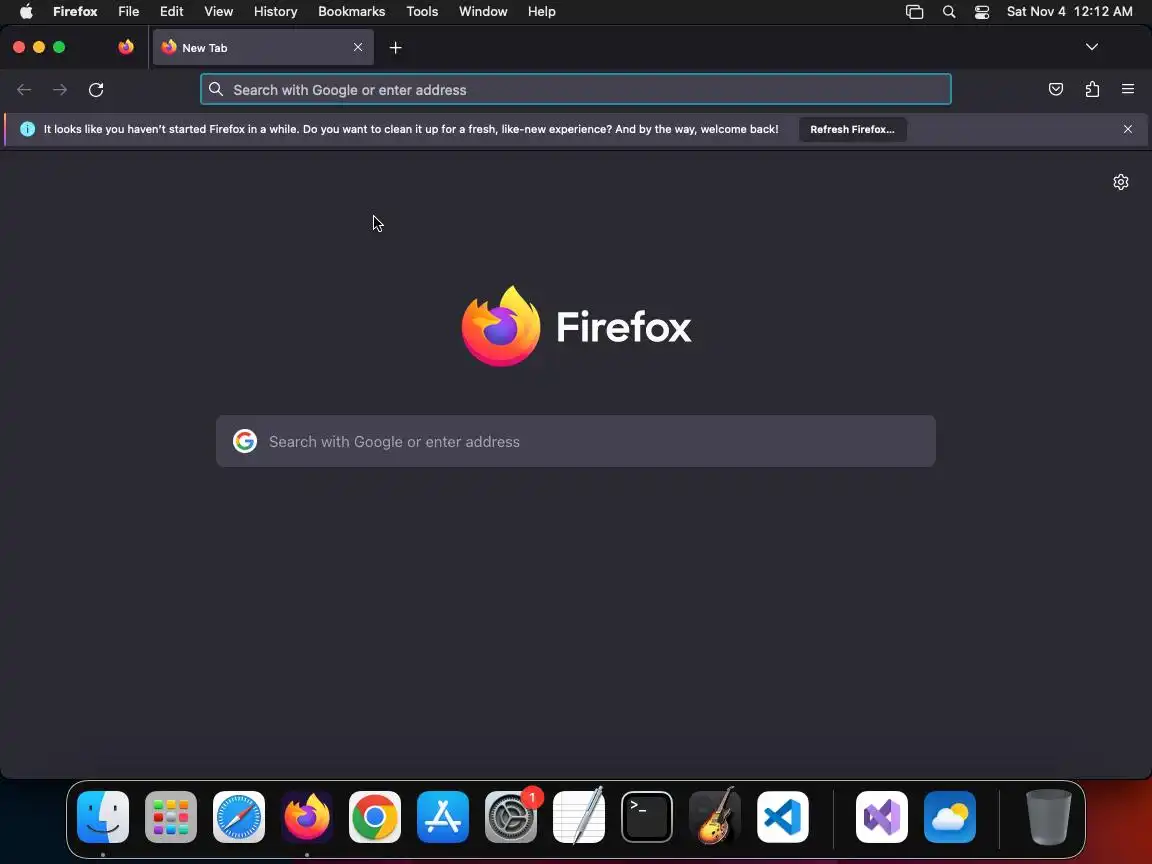The height and width of the screenshot is (864, 1152).
Task: Launch Terminal from the Dock
Action: tap(647, 817)
